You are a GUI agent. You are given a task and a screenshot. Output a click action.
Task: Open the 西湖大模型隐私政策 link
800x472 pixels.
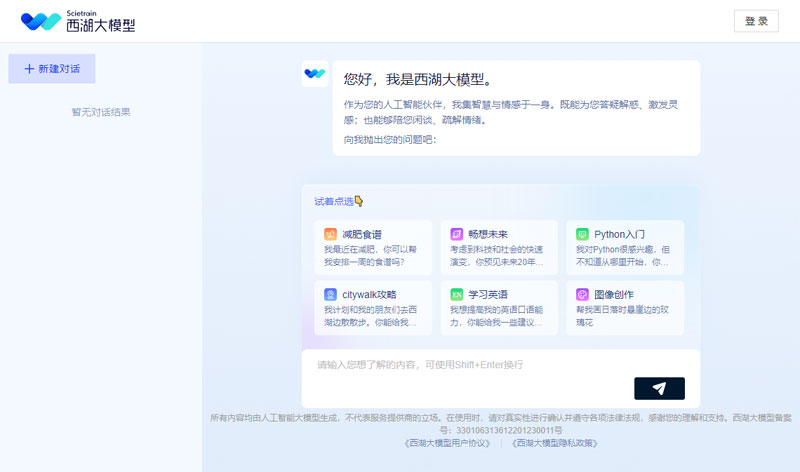[x=554, y=442]
